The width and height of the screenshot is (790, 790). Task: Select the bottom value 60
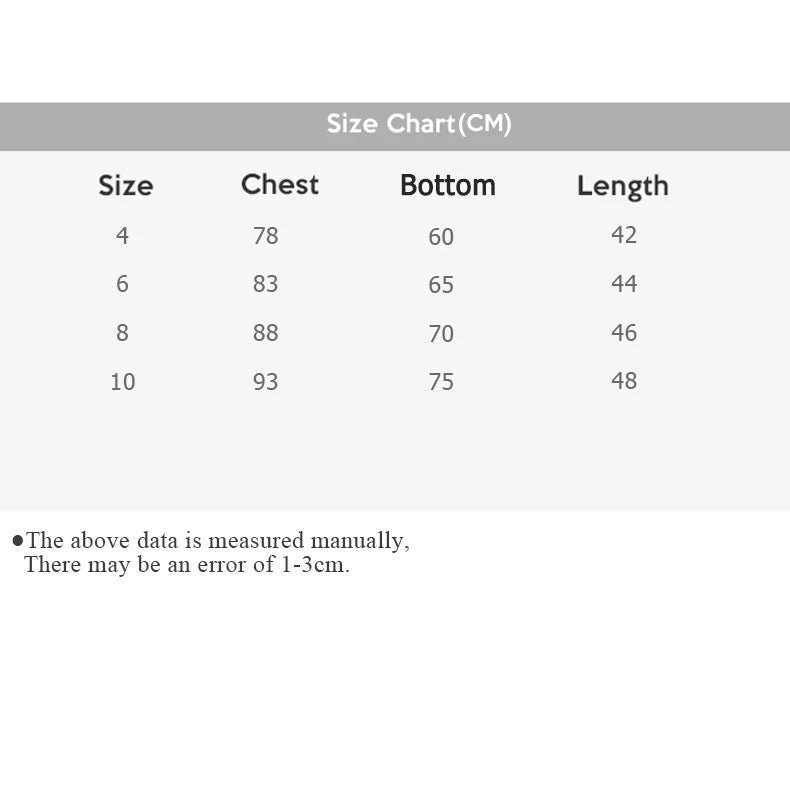pyautogui.click(x=441, y=237)
